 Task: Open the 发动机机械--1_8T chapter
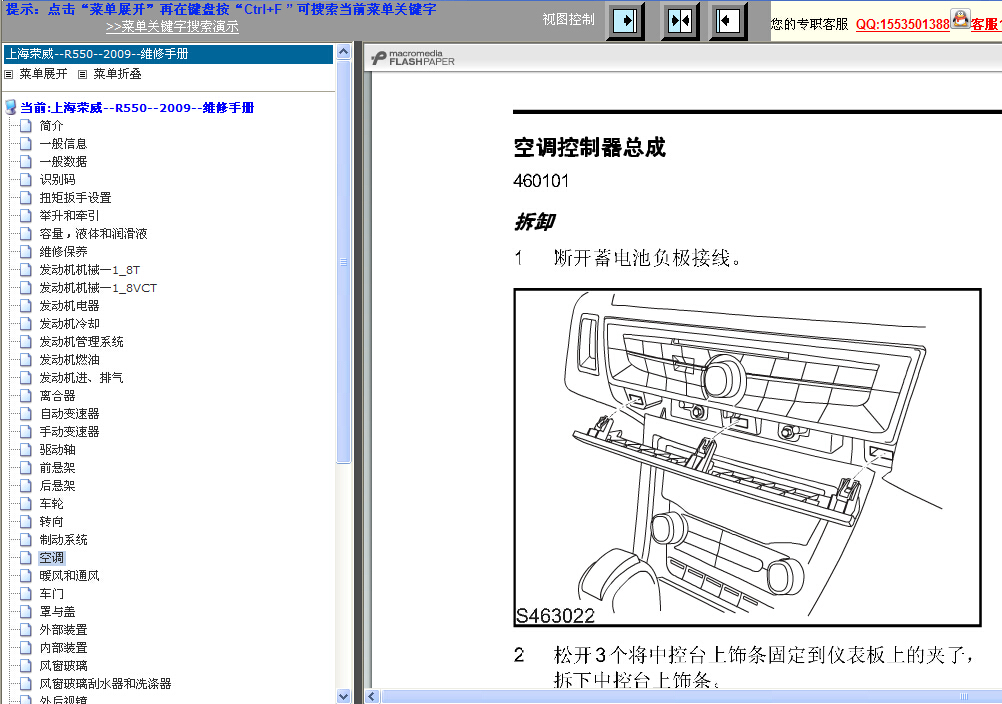[89, 270]
